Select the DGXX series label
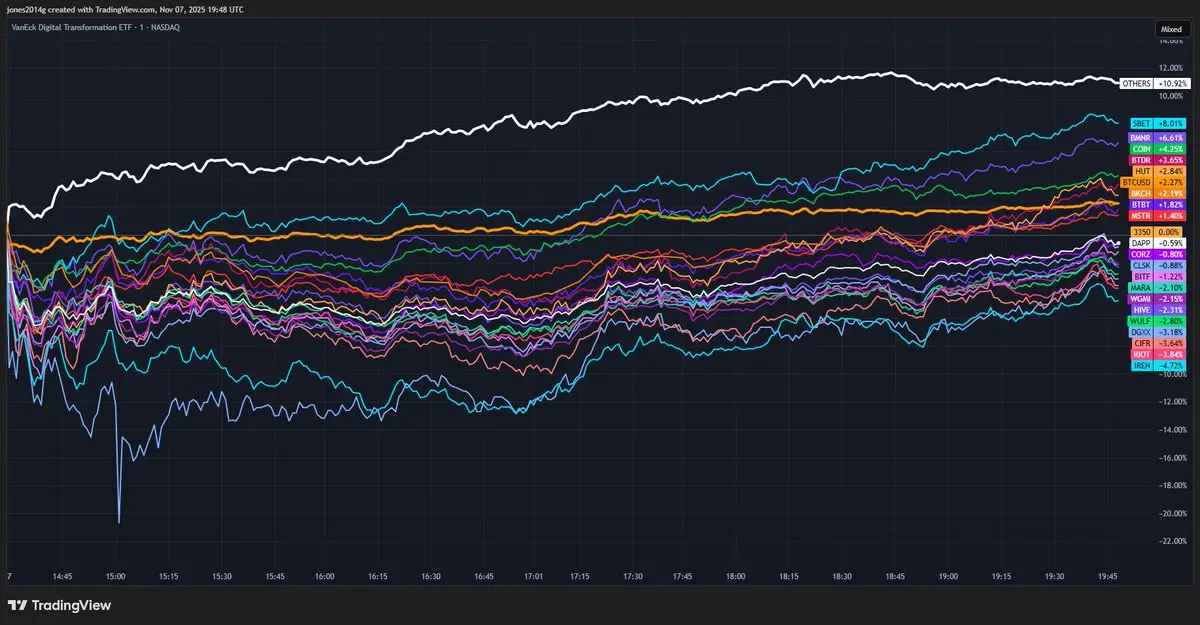This screenshot has height=625, width=1200. [x=1141, y=331]
